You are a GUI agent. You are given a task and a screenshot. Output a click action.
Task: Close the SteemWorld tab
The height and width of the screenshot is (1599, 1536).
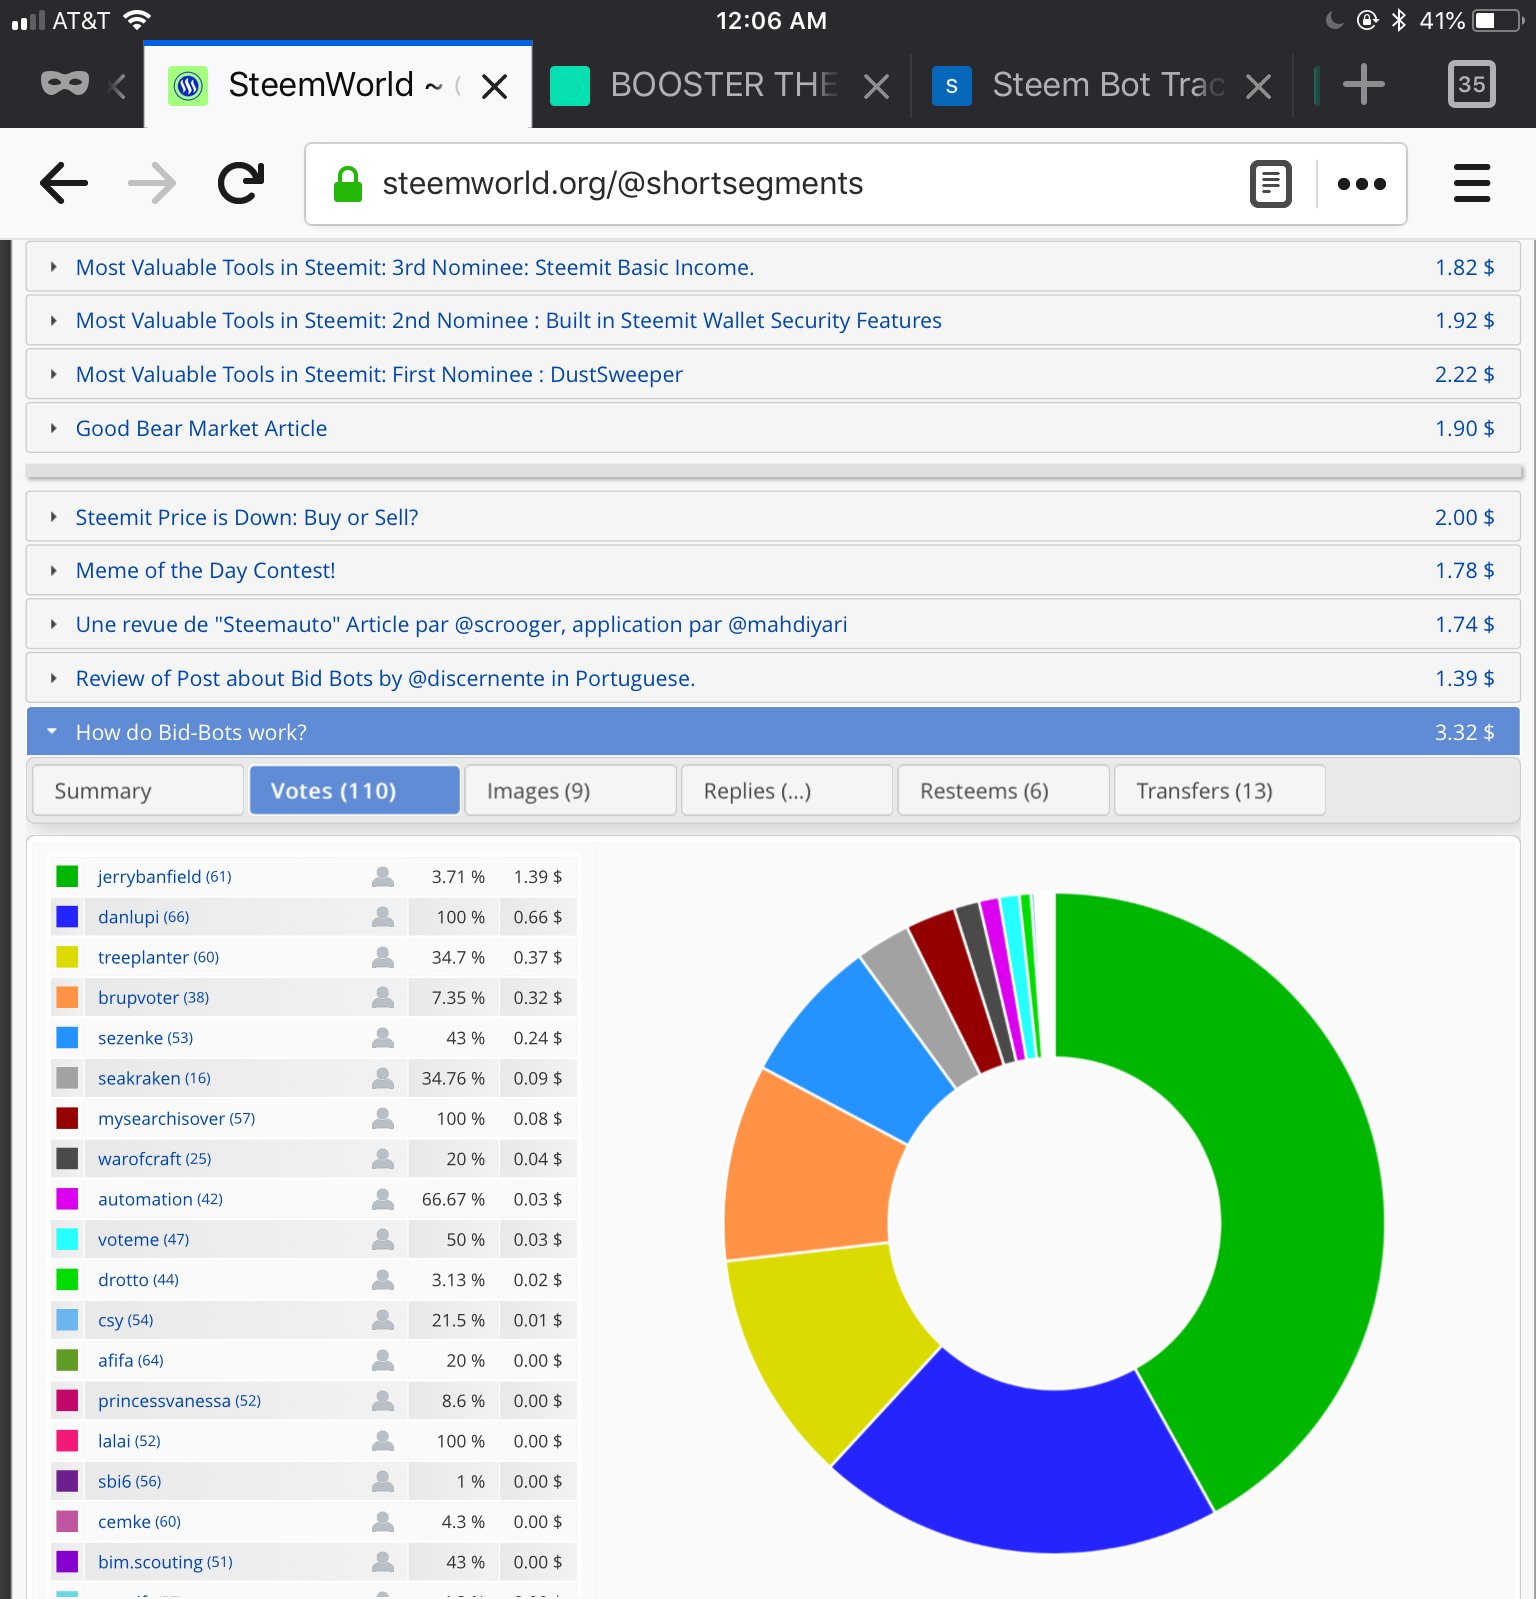(494, 87)
